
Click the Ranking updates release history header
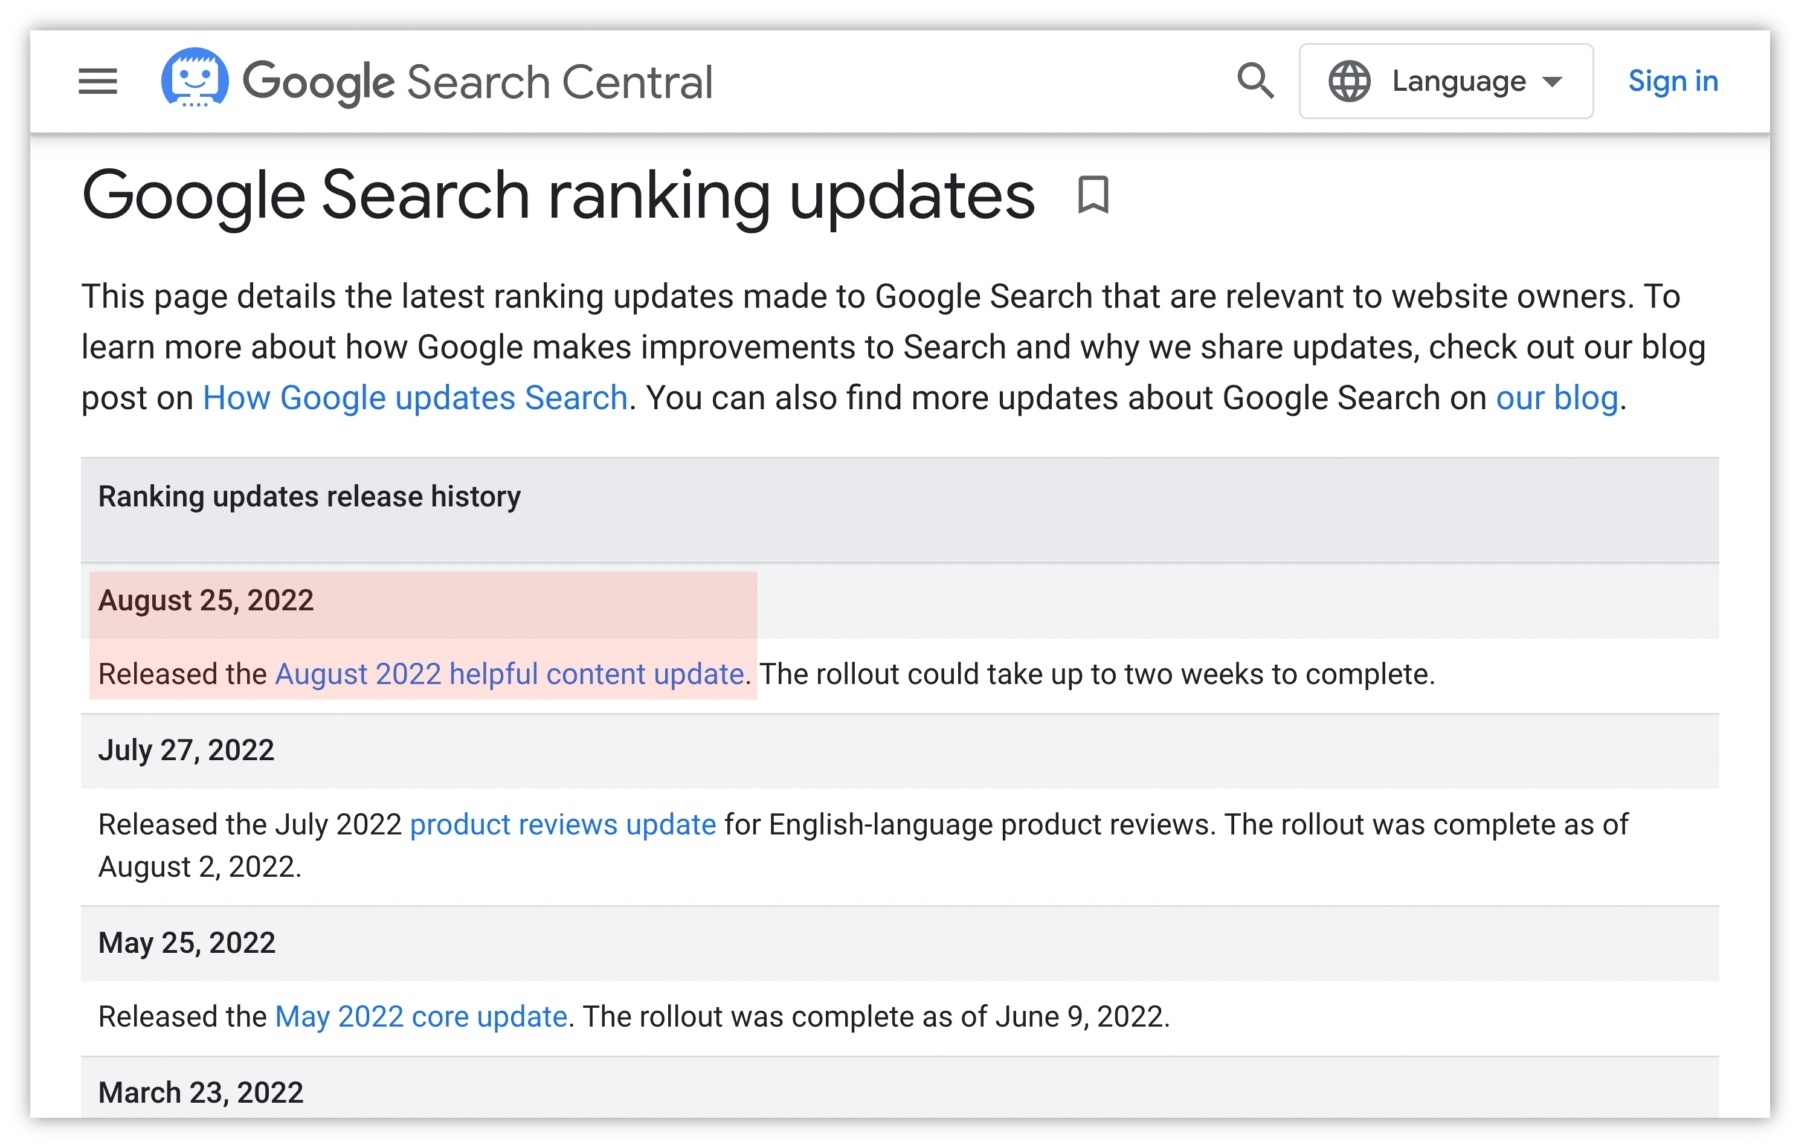(309, 497)
